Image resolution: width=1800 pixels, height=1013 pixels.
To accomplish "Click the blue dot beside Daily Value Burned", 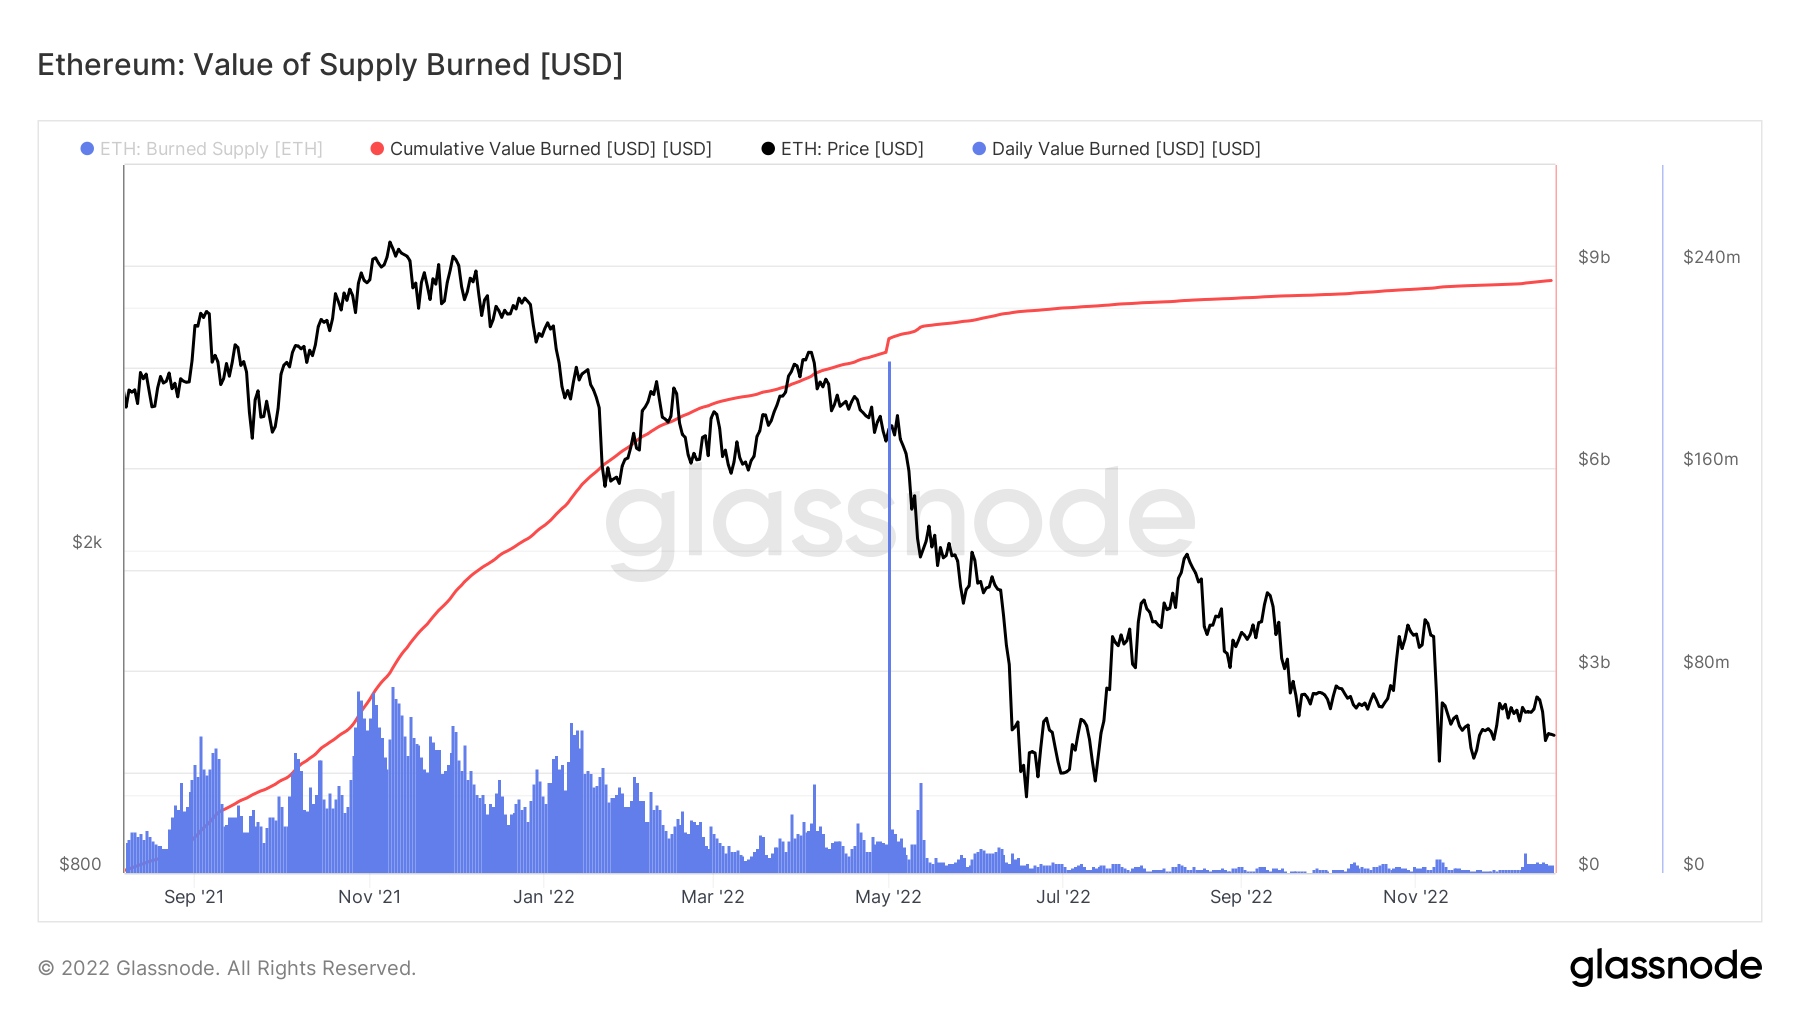I will click(x=979, y=149).
